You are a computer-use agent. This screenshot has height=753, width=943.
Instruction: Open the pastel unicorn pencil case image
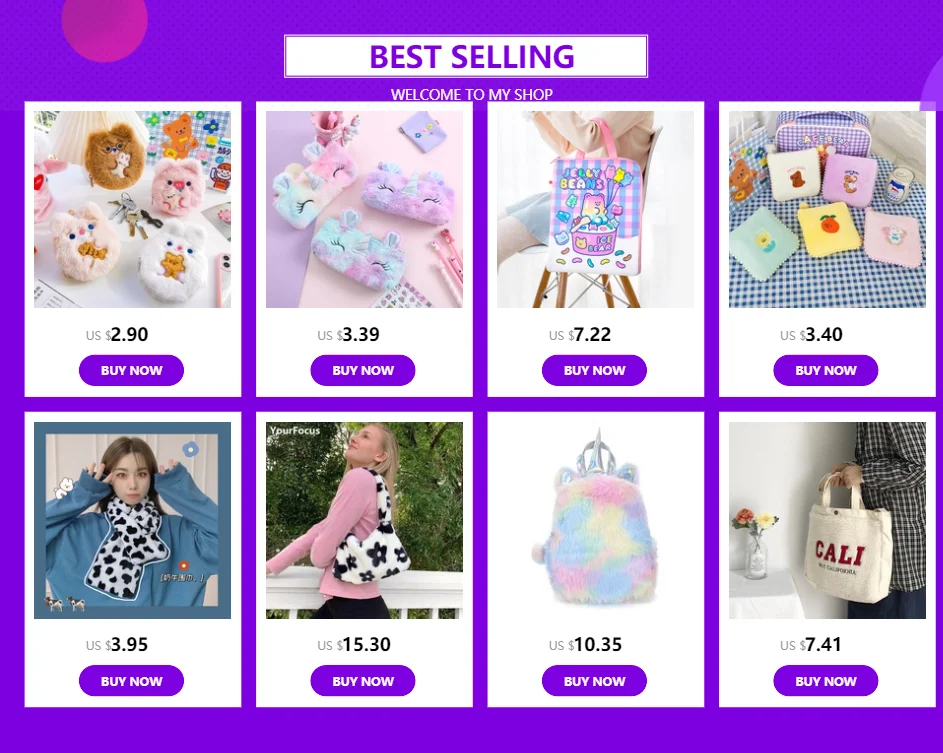tap(364, 209)
